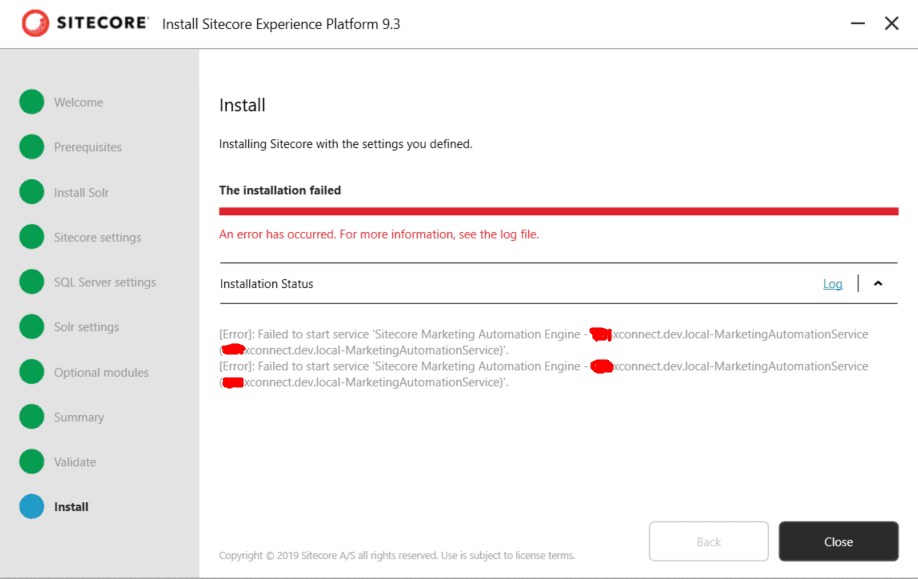Collapse the Installation Status section chevron
The width and height of the screenshot is (918, 579).
pos(878,283)
